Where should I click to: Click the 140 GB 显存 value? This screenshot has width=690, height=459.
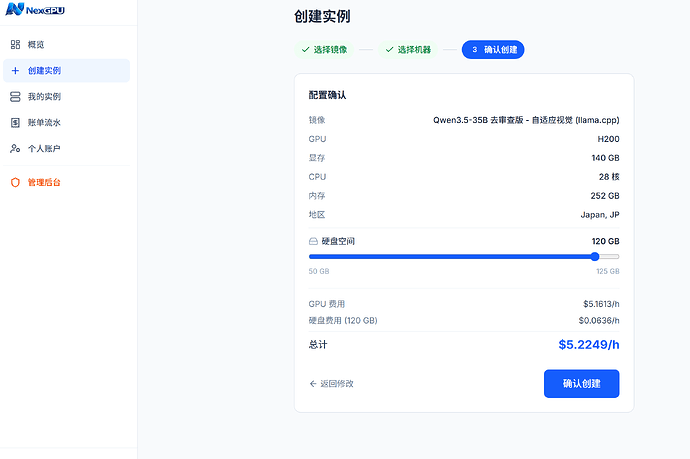[x=606, y=158]
